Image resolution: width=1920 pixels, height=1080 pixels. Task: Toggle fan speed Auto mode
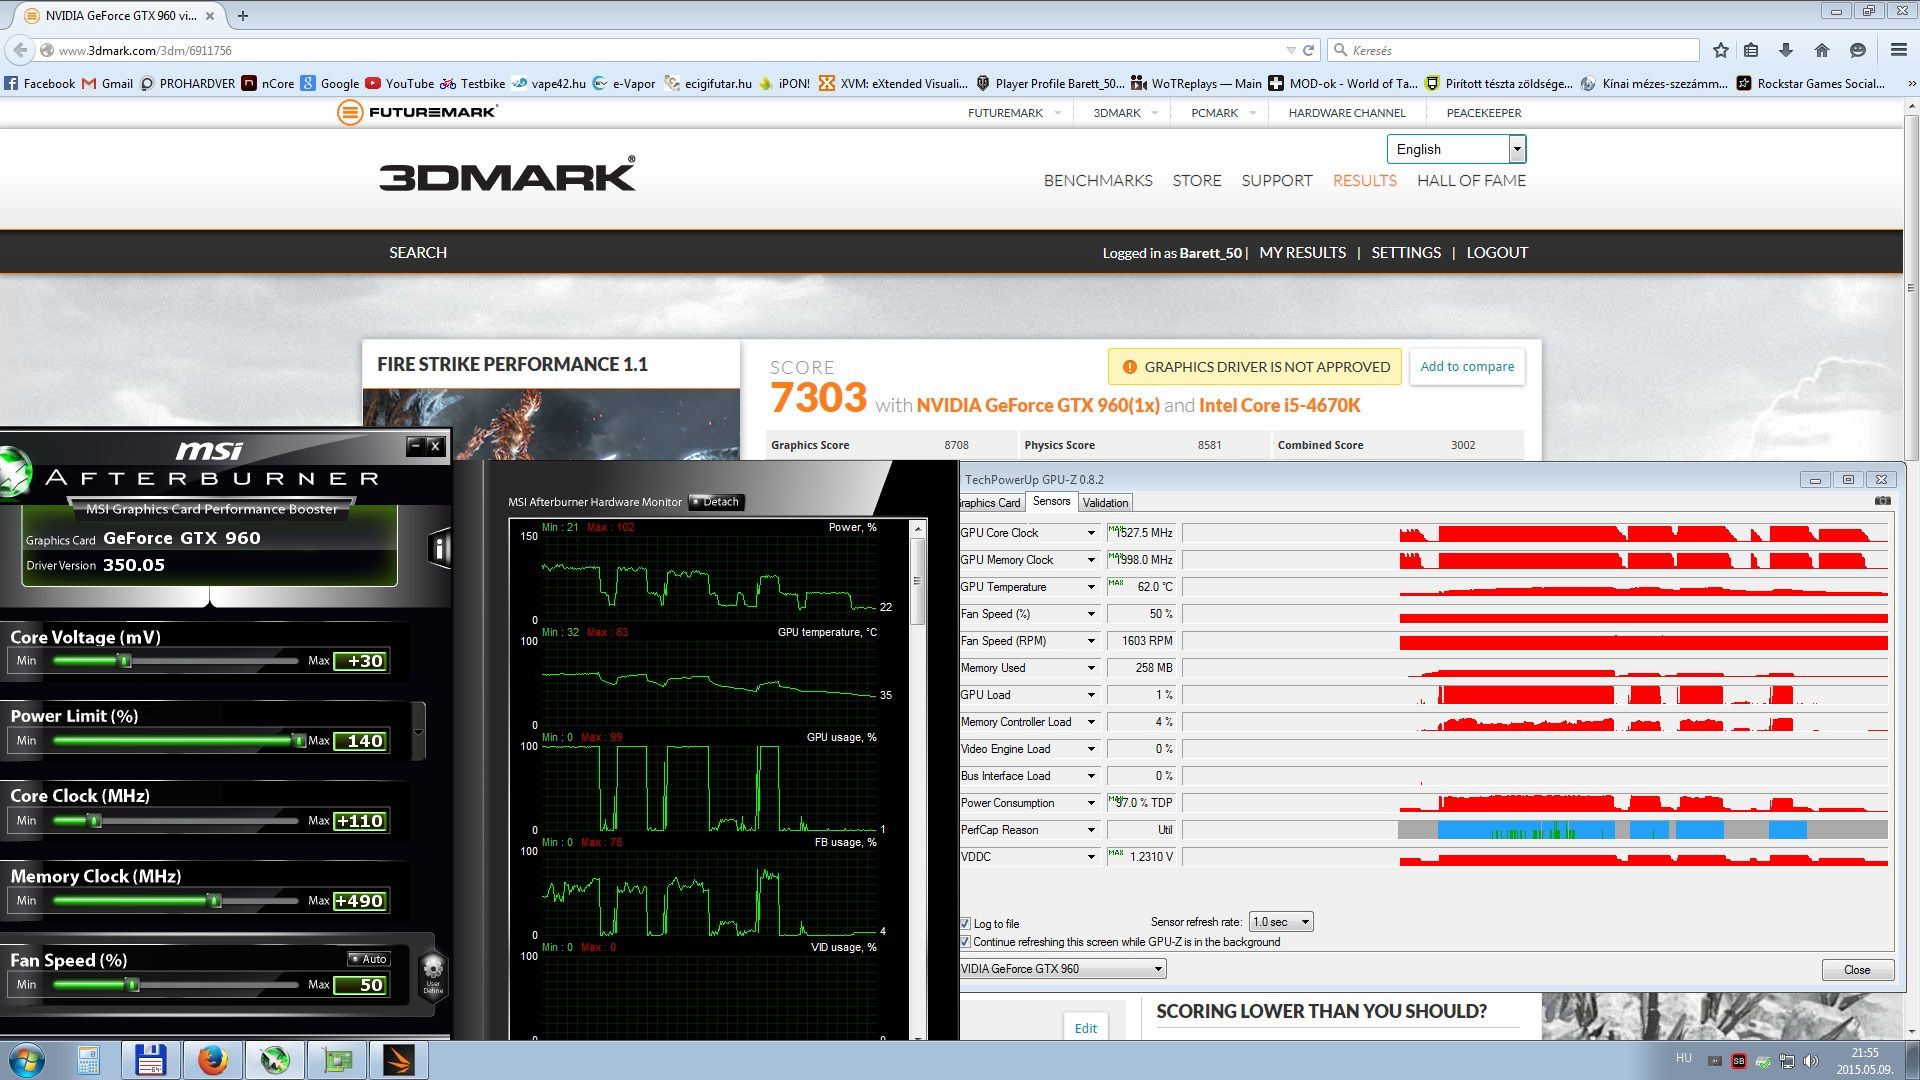tap(368, 959)
